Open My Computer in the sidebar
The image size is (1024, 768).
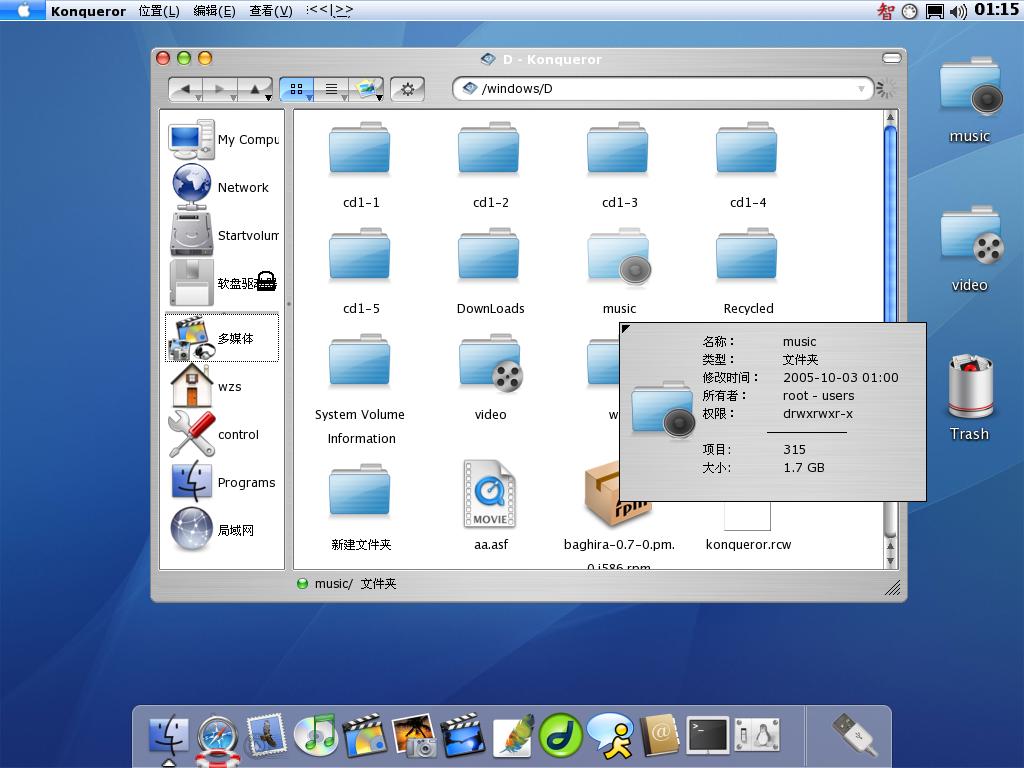coord(223,139)
